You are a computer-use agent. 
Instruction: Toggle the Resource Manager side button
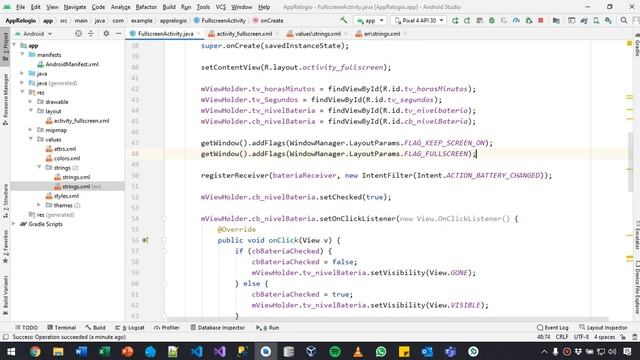(5, 99)
